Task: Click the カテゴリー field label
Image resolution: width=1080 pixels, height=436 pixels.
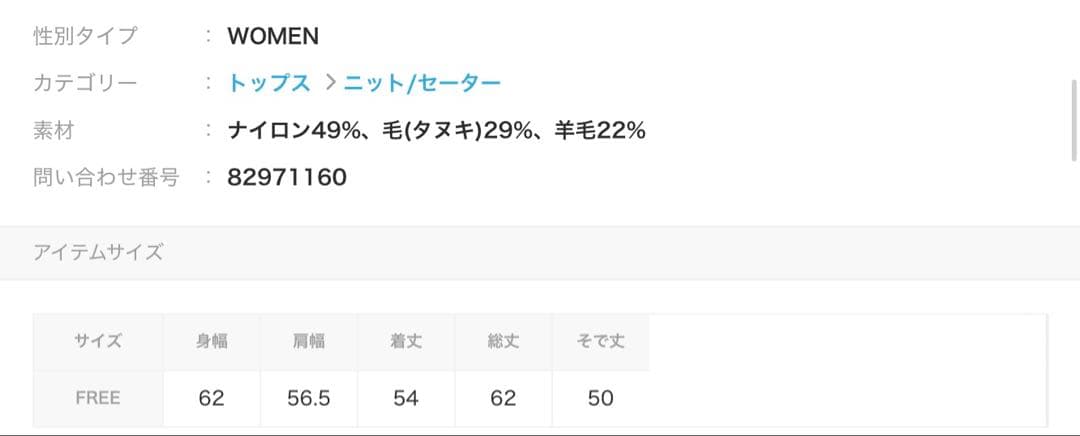Action: pyautogui.click(x=85, y=84)
